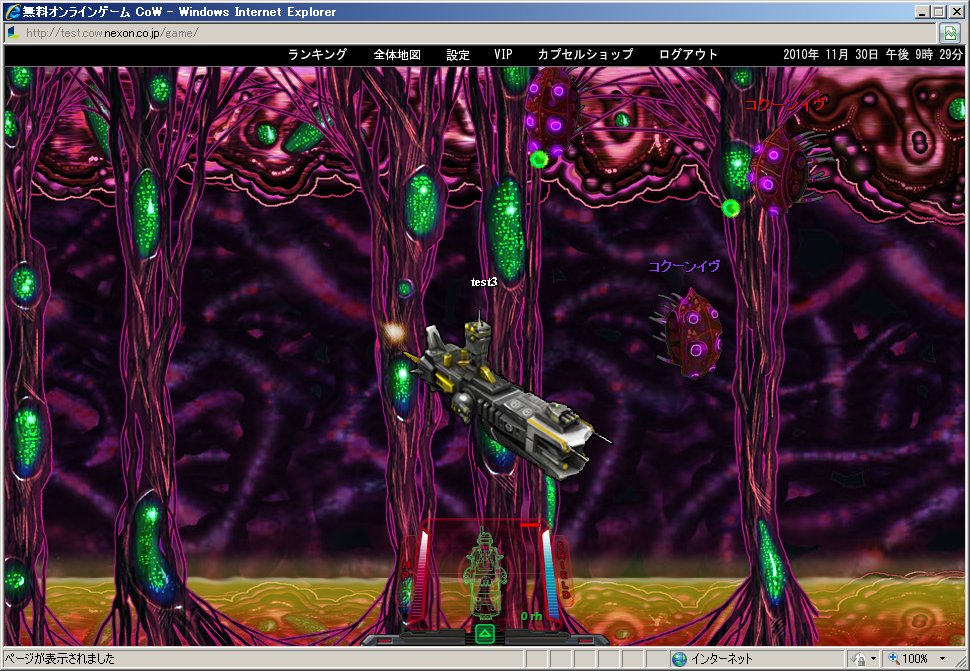
Task: Click the cocoon enemy at top center
Action: (551, 112)
